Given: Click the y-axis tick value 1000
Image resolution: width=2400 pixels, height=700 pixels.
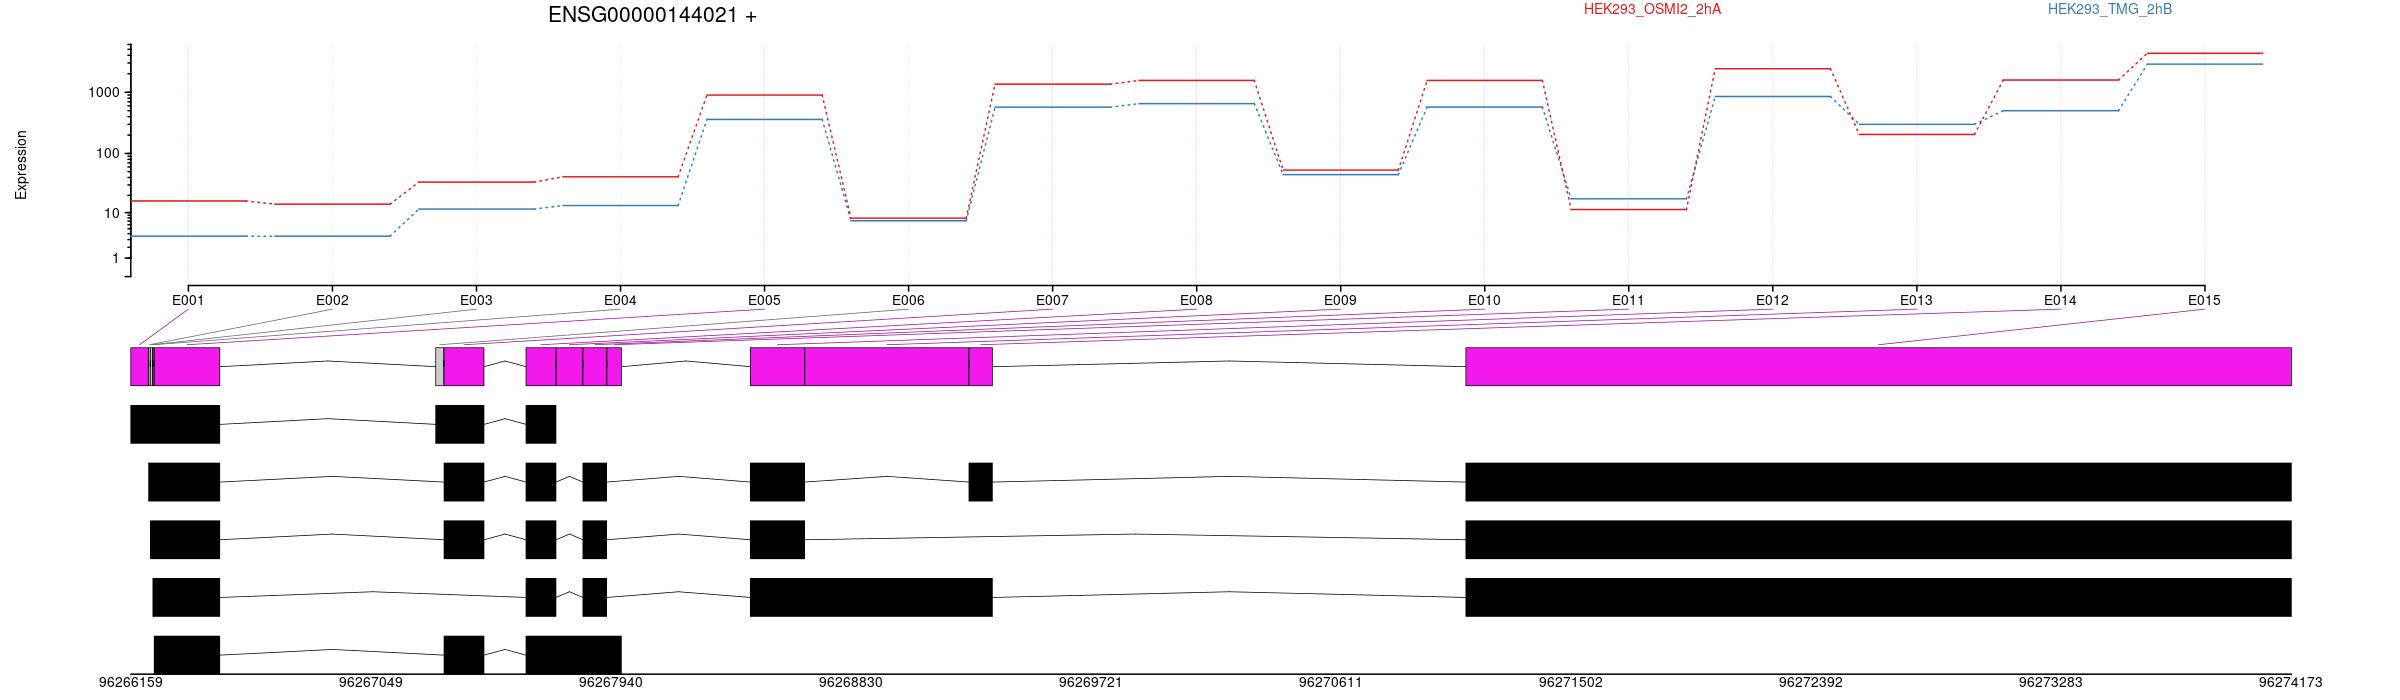Looking at the screenshot, I should (105, 93).
